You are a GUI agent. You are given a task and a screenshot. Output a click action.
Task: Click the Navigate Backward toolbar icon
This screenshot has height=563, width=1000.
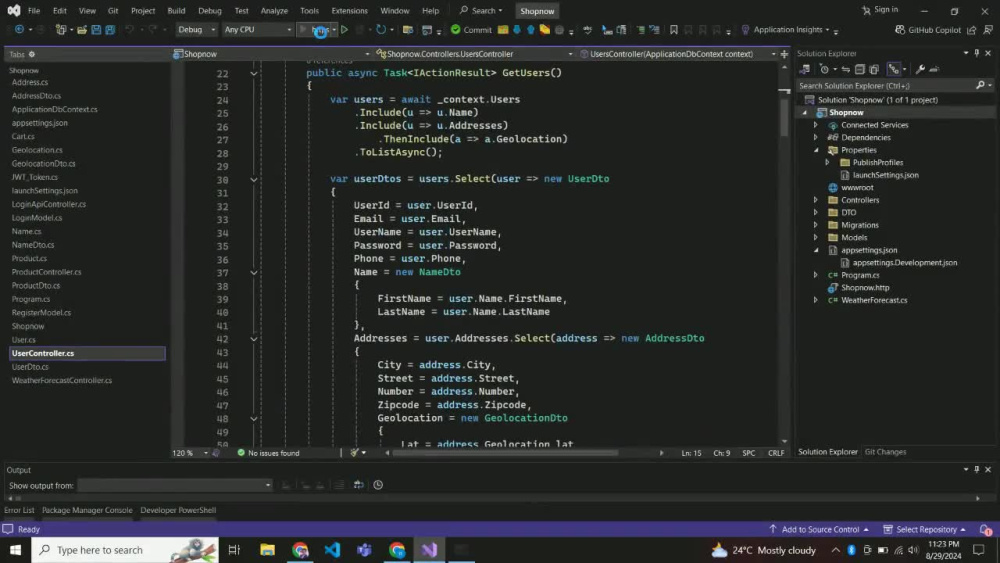coord(19,29)
